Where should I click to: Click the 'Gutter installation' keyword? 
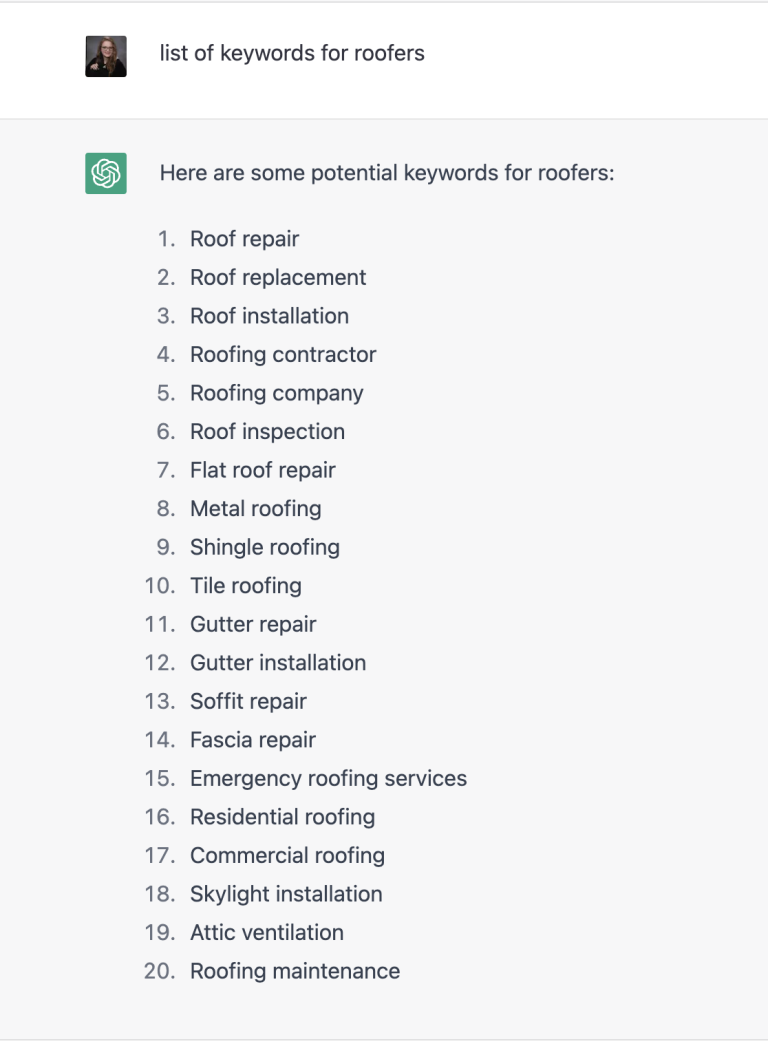click(x=278, y=663)
